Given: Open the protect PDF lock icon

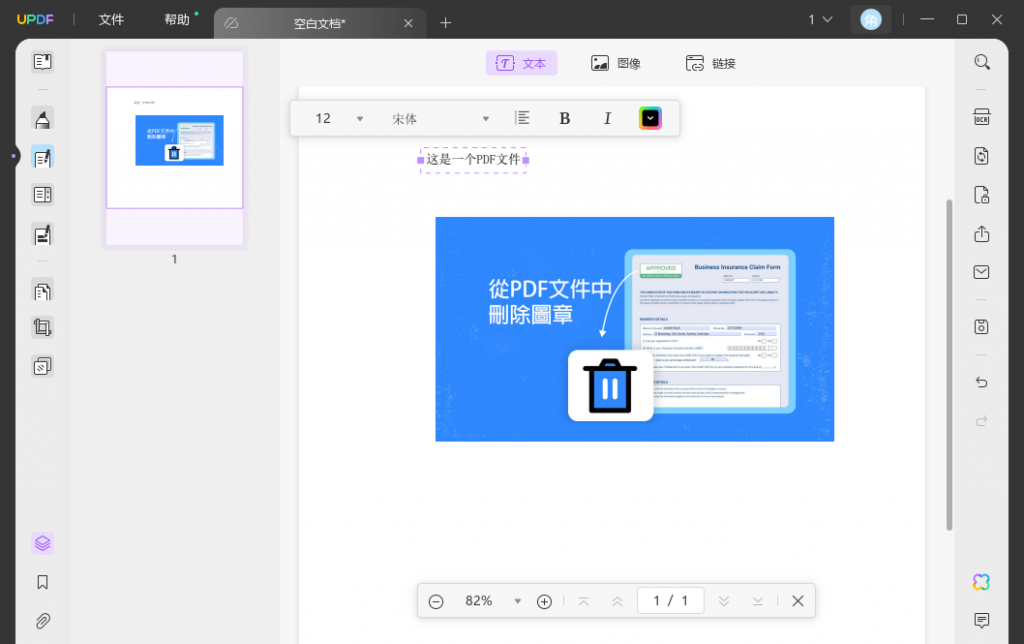Looking at the screenshot, I should pos(982,194).
